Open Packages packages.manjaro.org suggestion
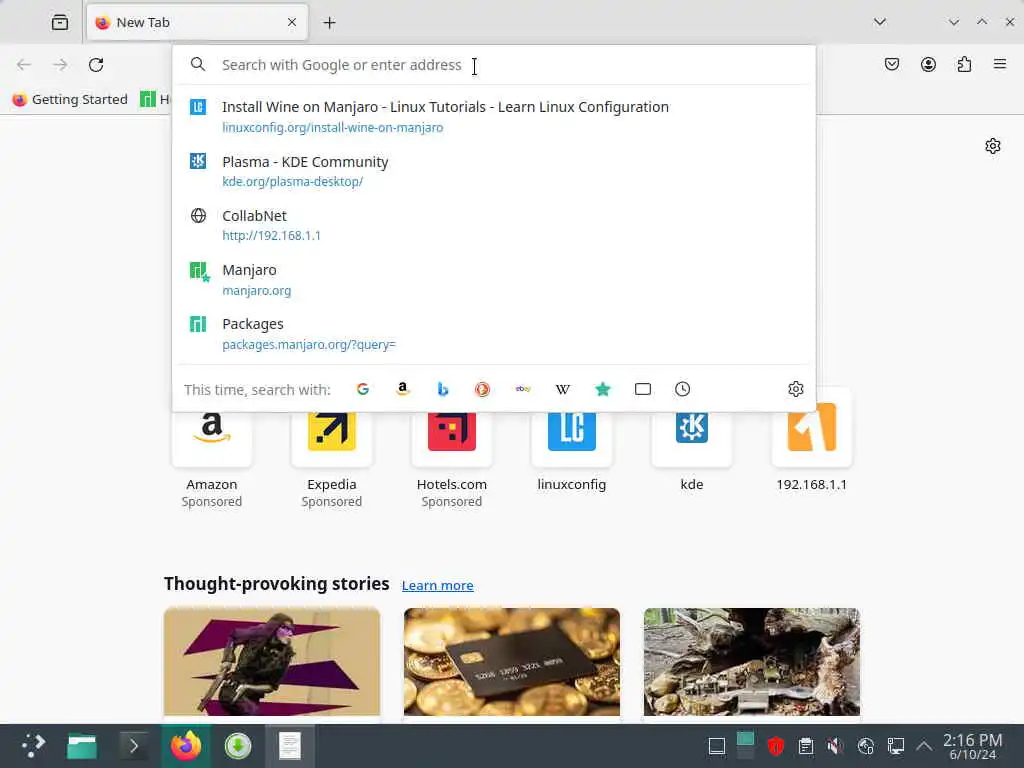The width and height of the screenshot is (1024, 768). (494, 334)
